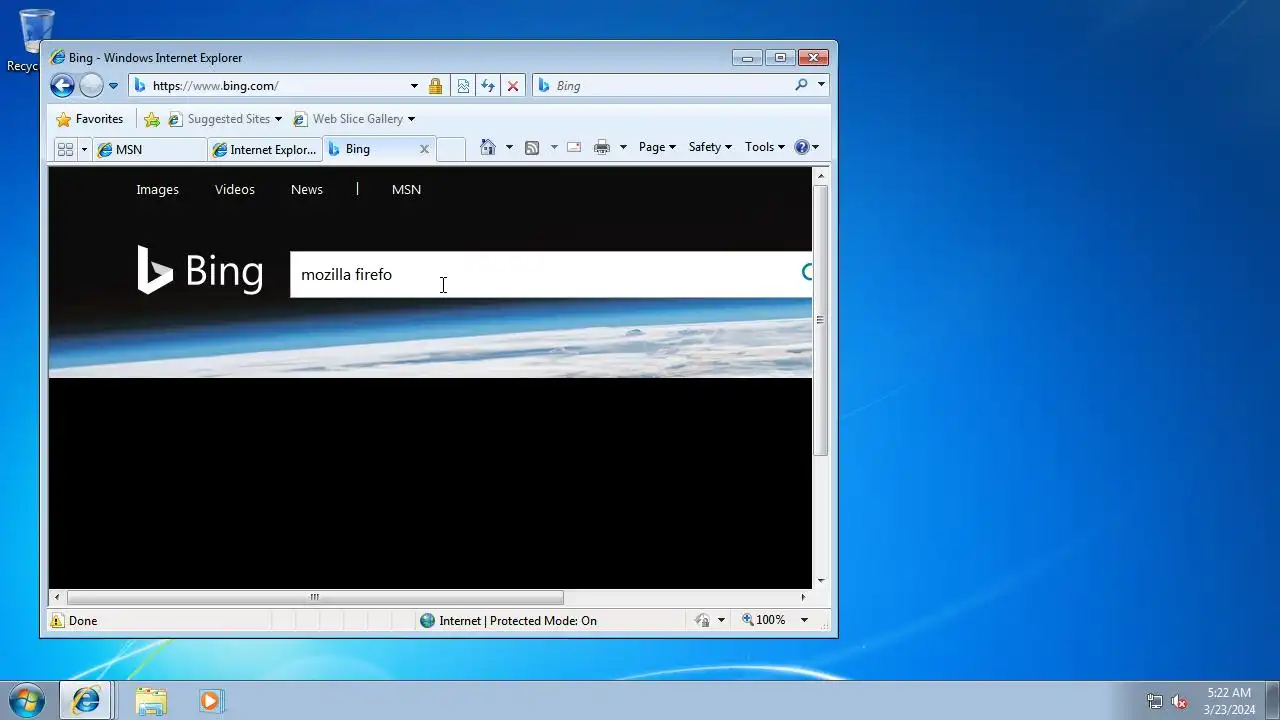Launch Windows Media Player from taskbar
The image size is (1280, 720).
click(x=210, y=701)
